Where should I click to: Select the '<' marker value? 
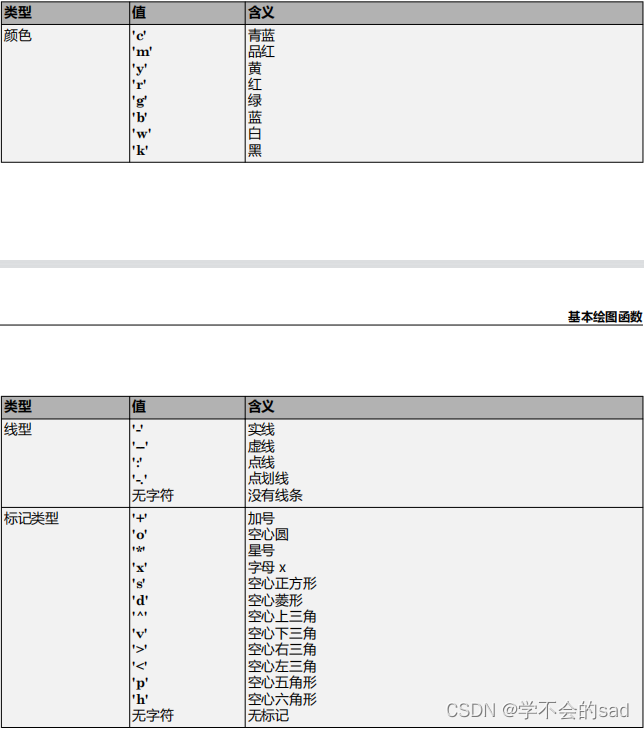tap(139, 666)
